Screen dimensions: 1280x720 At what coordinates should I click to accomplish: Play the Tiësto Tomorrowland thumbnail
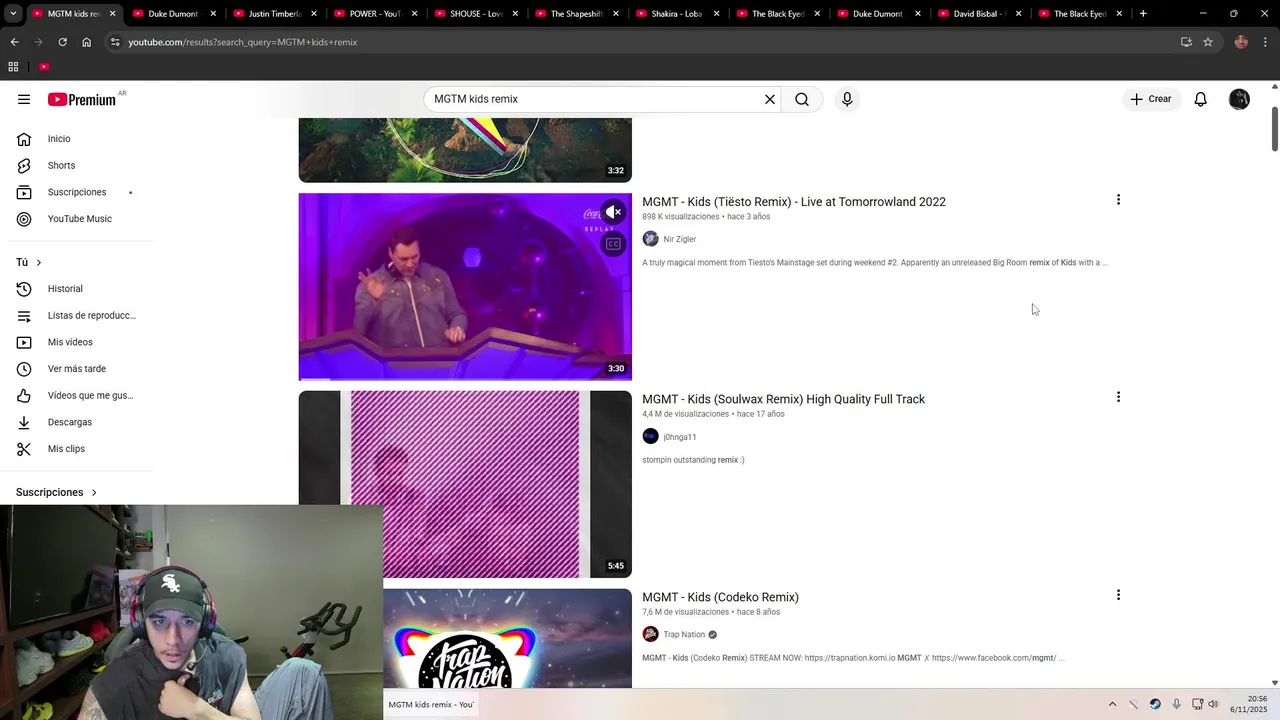[x=465, y=286]
